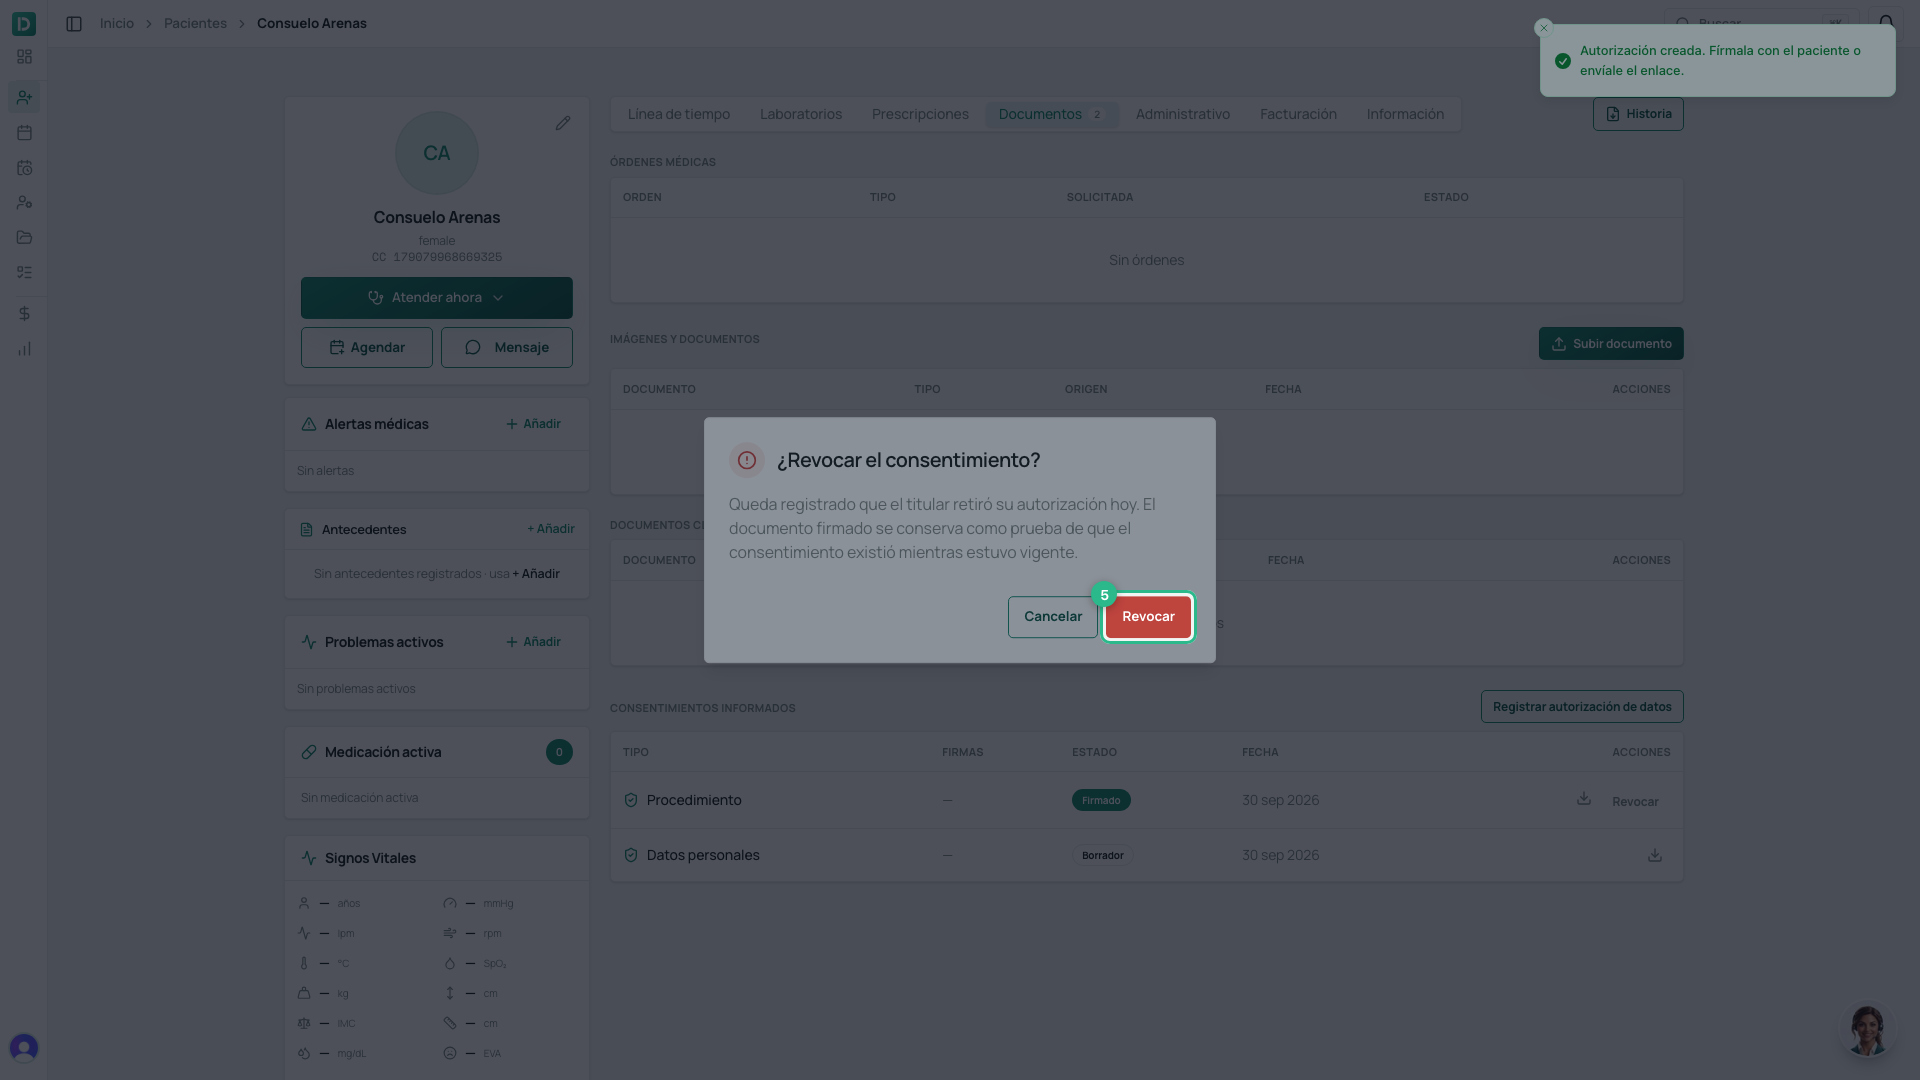Click Registrar autorización de datos

[x=1582, y=707]
